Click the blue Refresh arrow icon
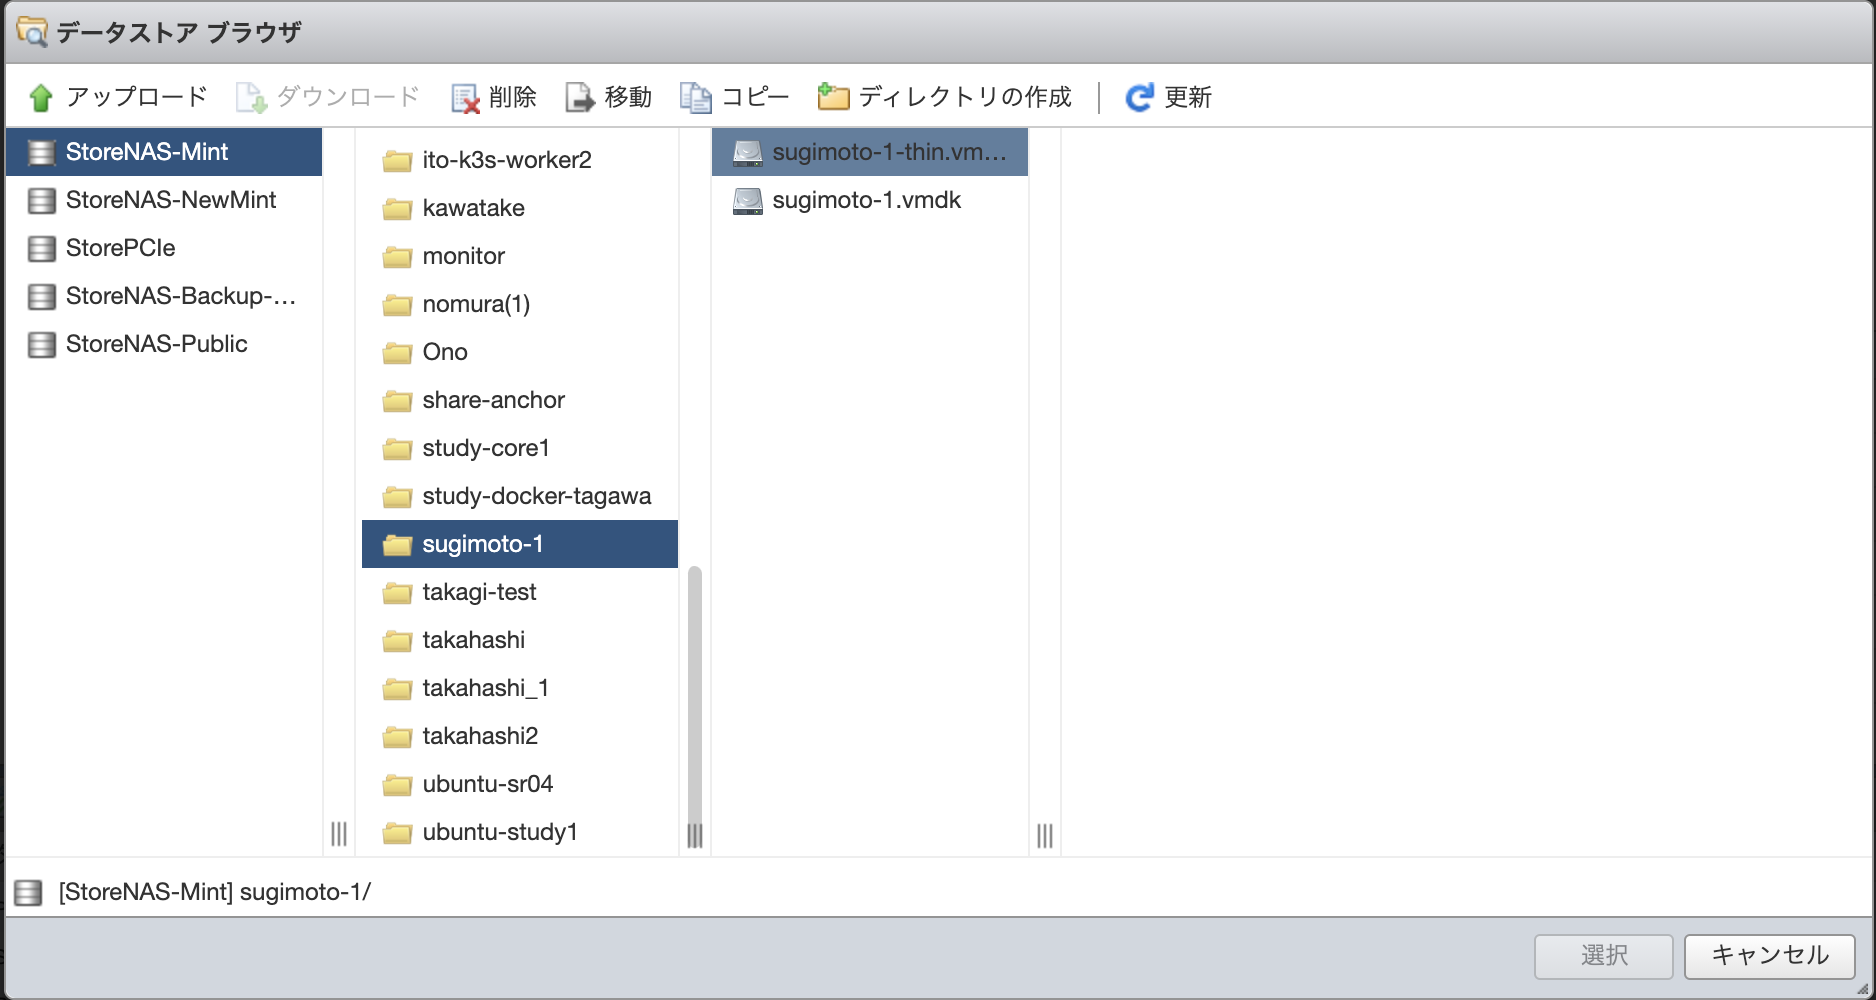1876x1000 pixels. [1139, 98]
